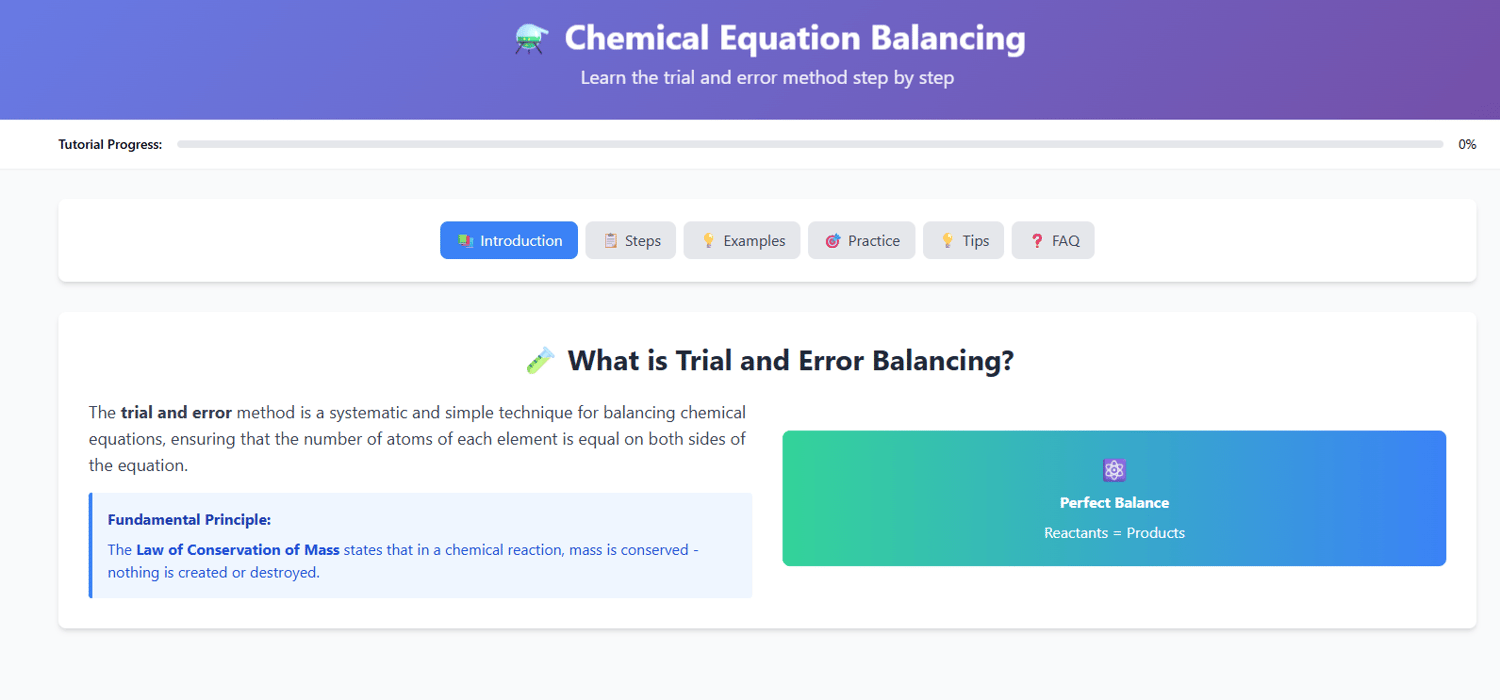Click the header subtitle about trial and error method
Viewport: 1500px width, 700px height.
click(x=767, y=78)
